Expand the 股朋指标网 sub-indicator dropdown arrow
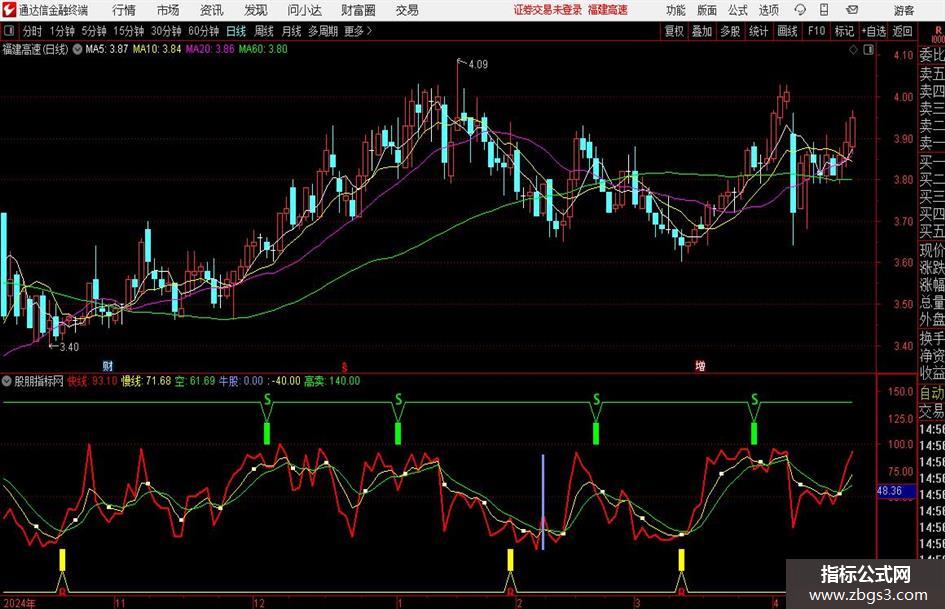Screen dimensions: 945x609 coord(7,381)
